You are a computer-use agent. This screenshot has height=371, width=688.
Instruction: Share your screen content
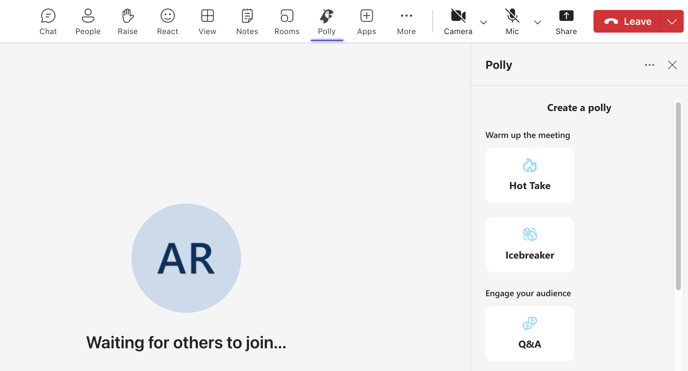(566, 21)
